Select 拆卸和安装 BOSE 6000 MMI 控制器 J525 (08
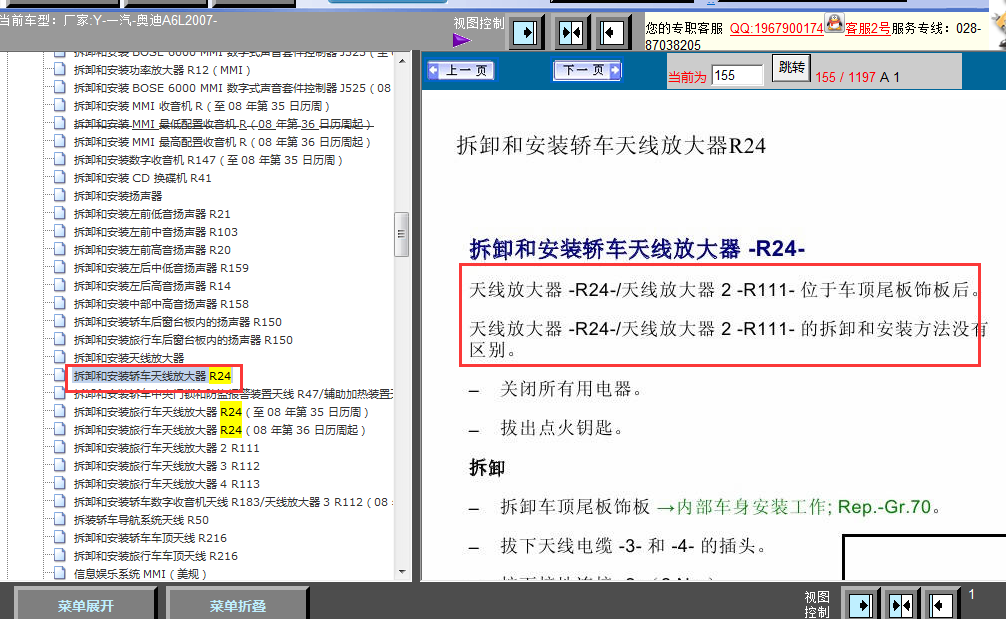The image size is (1006, 619). pos(232,88)
